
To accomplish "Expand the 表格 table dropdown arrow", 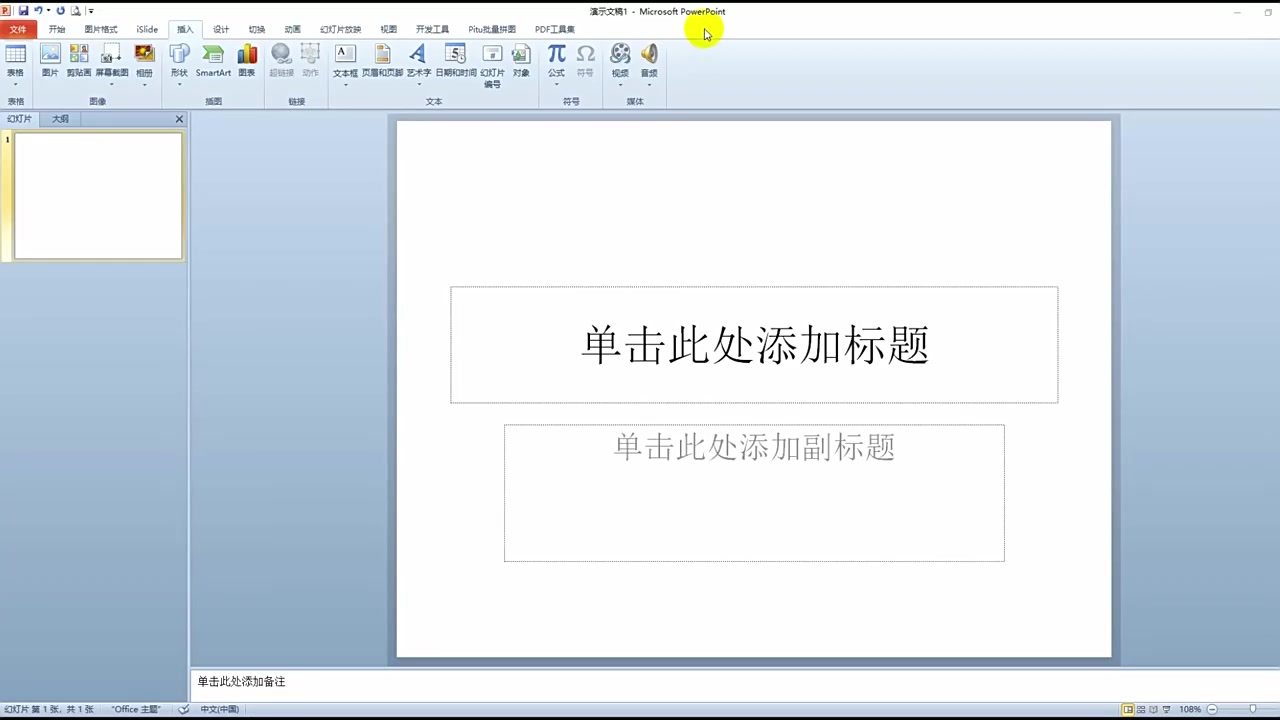I will pos(15,84).
